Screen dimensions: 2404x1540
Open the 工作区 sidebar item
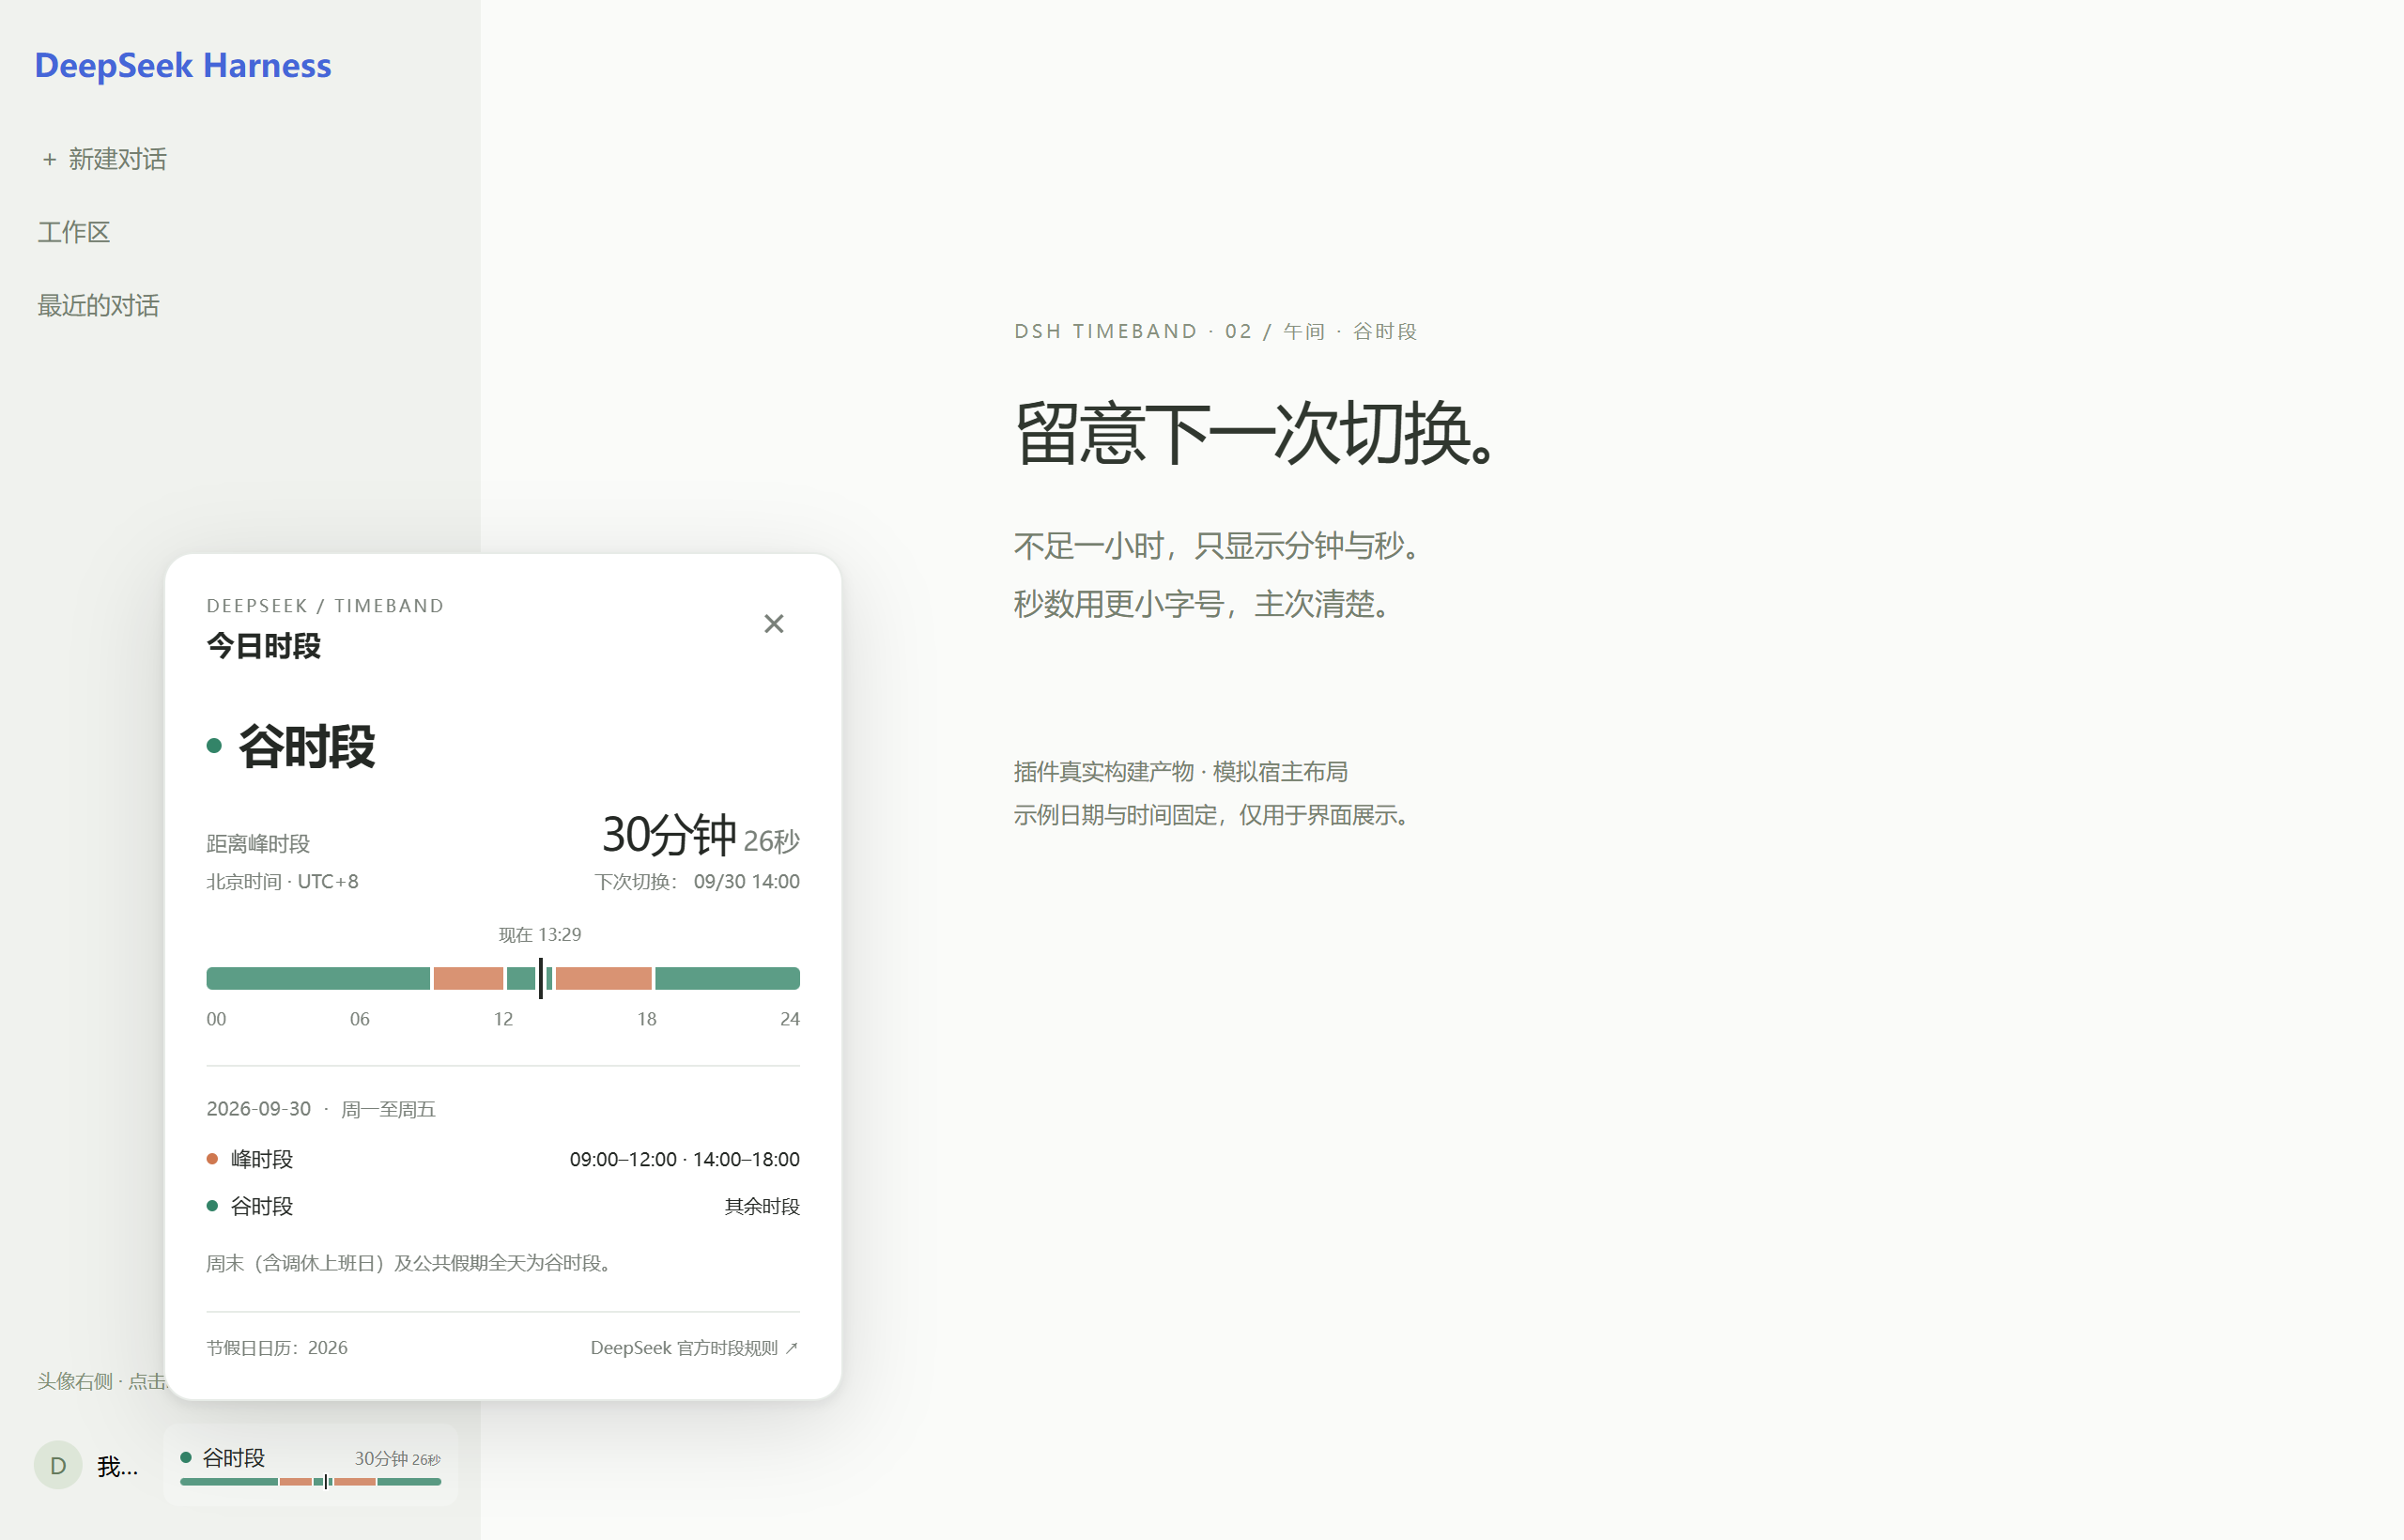[74, 232]
